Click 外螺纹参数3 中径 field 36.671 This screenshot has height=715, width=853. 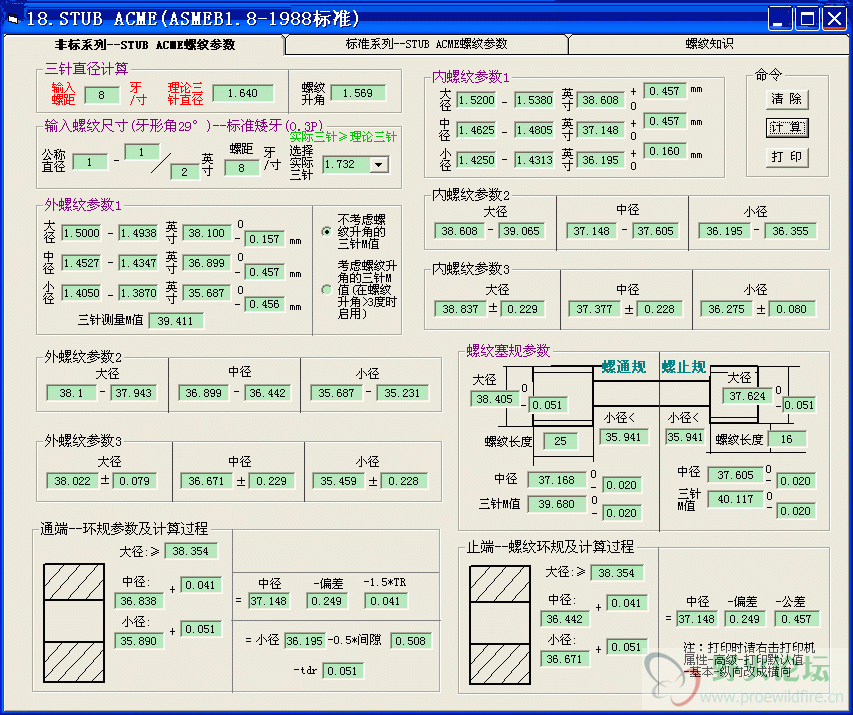coord(206,481)
